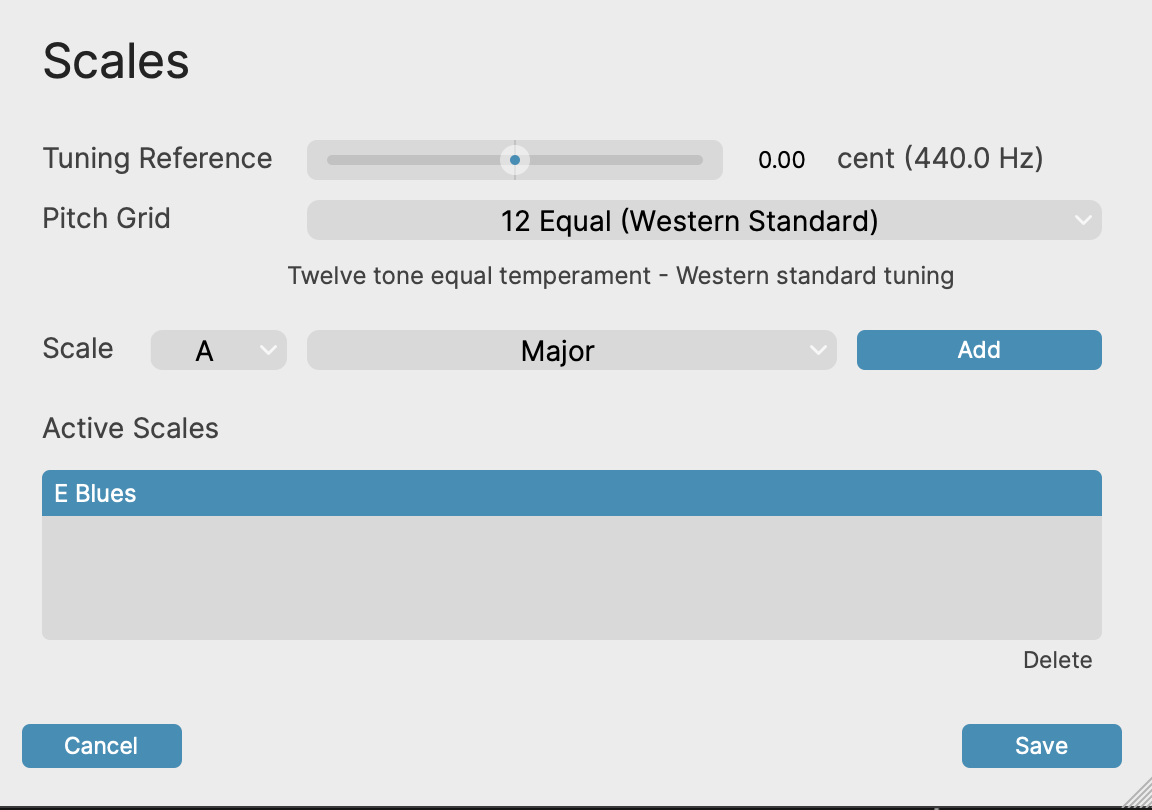Screen dimensions: 1152x810
Task: Click the cent (440.0 Hz) readout
Action: pyautogui.click(x=940, y=159)
